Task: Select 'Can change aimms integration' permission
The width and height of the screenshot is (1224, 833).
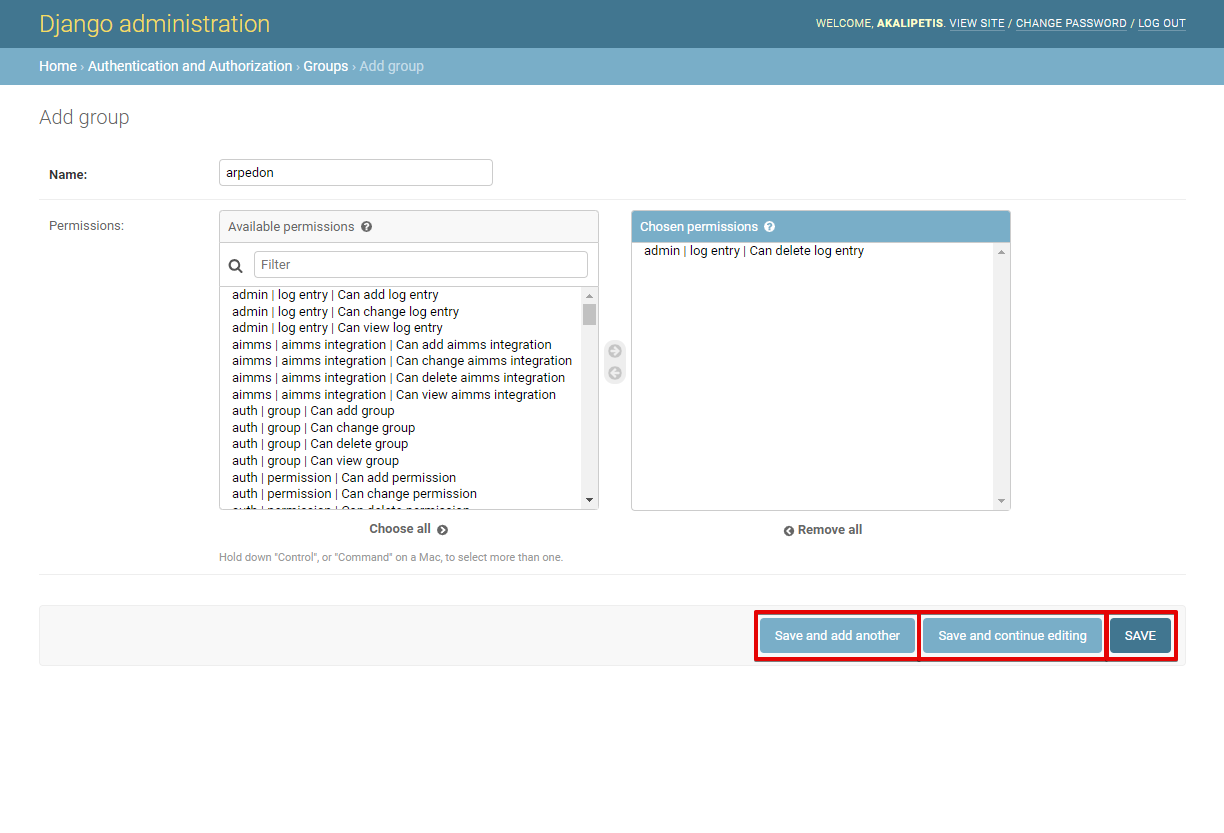Action: click(401, 361)
